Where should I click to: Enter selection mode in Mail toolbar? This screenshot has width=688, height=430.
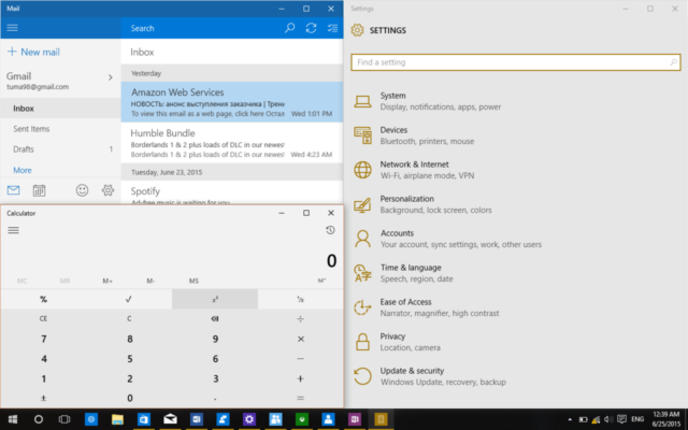pyautogui.click(x=332, y=28)
